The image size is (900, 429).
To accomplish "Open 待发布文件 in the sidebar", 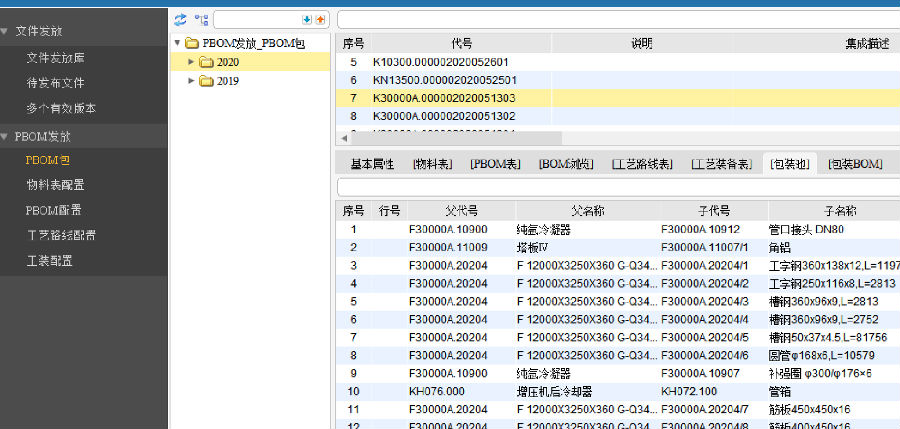I will tap(55, 83).
